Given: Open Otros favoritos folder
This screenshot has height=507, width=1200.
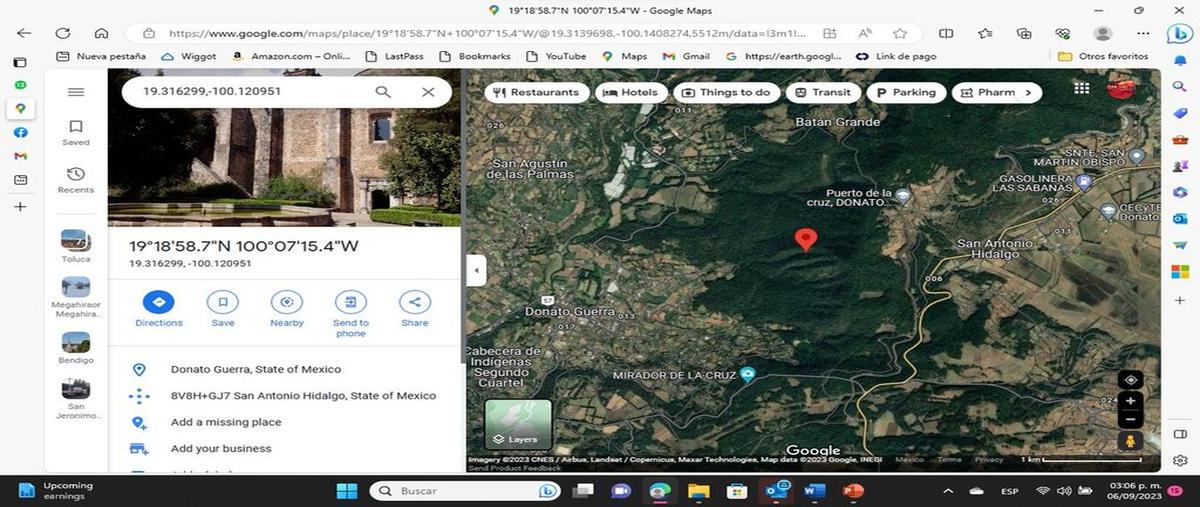Looking at the screenshot, I should click(x=1103, y=56).
